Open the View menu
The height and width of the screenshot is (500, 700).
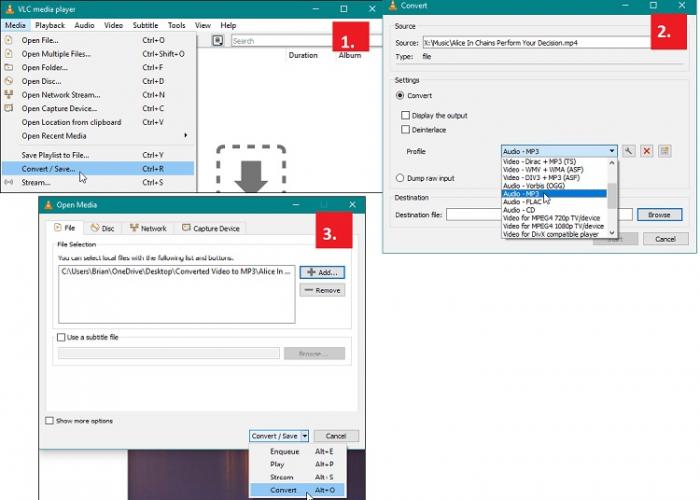(202, 25)
